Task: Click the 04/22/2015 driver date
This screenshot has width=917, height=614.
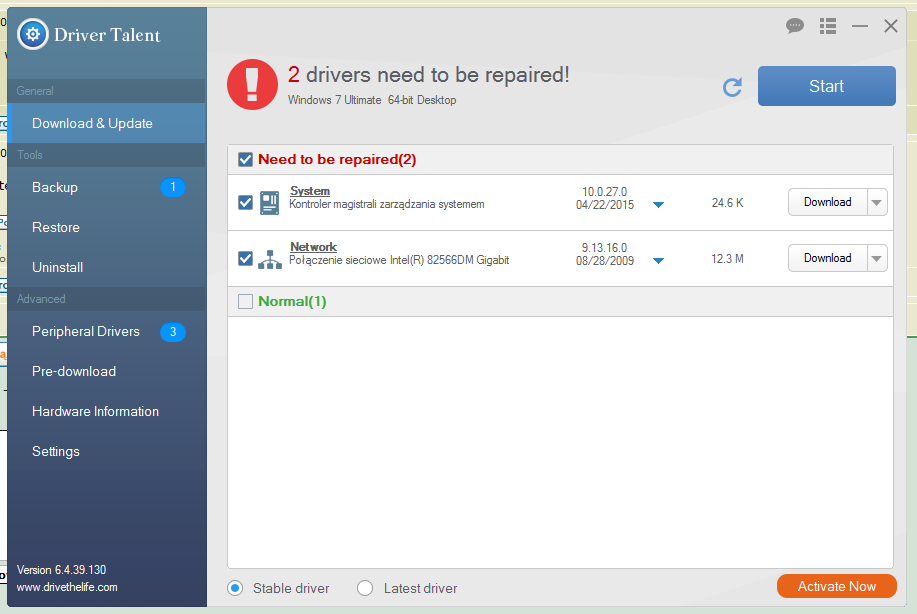Action: click(x=605, y=205)
